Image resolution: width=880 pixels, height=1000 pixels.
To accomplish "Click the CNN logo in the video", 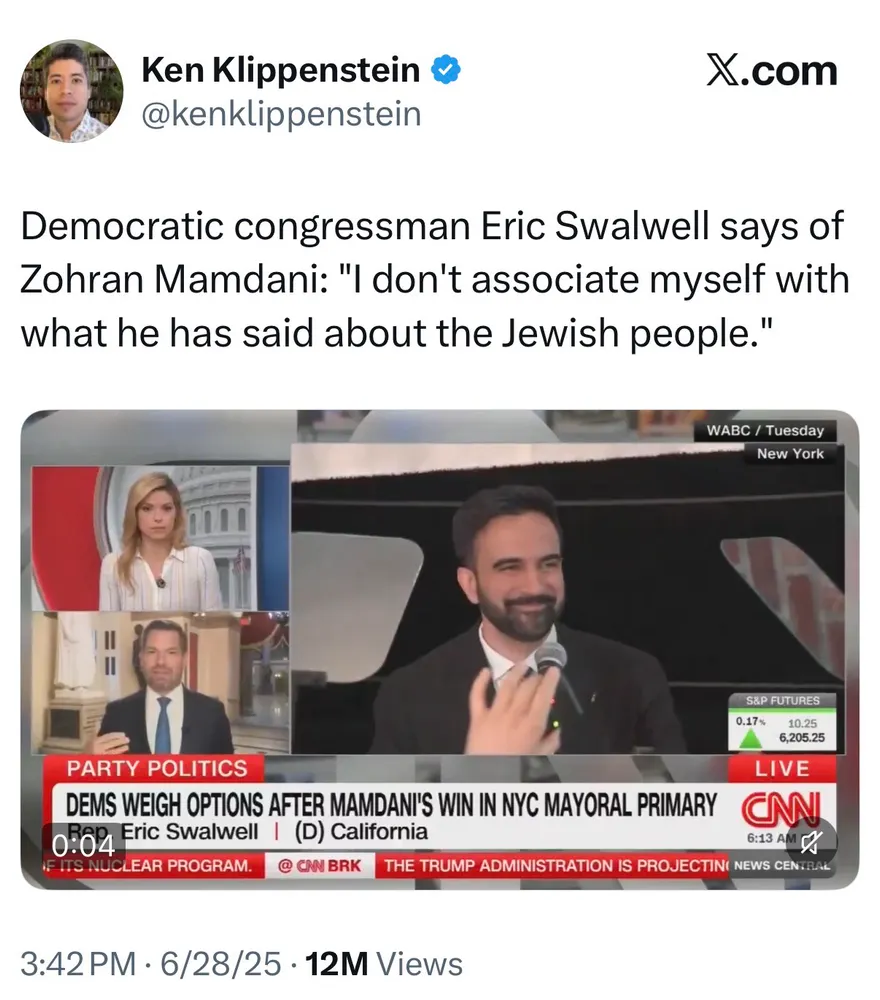I will click(x=781, y=808).
